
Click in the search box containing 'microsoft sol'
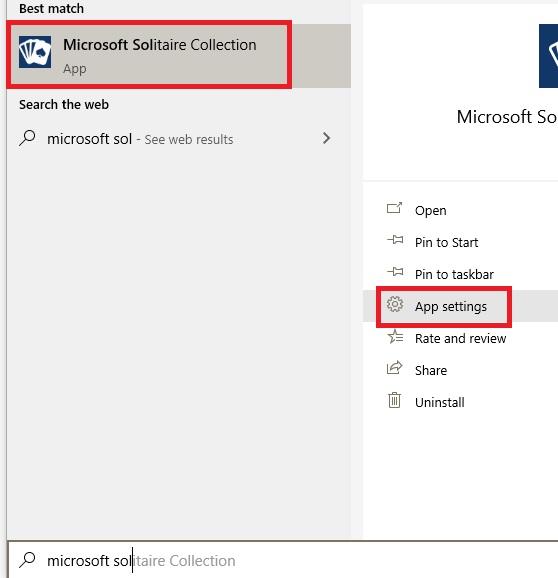[x=283, y=560]
